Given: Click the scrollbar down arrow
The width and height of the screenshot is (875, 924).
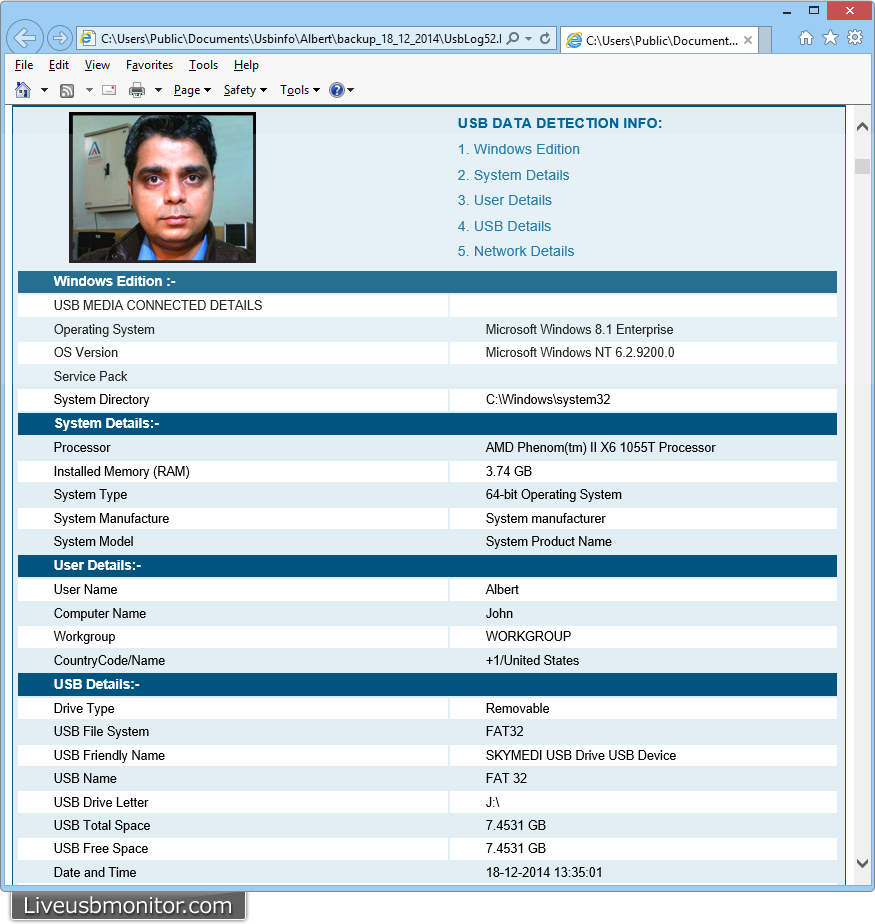Looking at the screenshot, I should (x=862, y=863).
